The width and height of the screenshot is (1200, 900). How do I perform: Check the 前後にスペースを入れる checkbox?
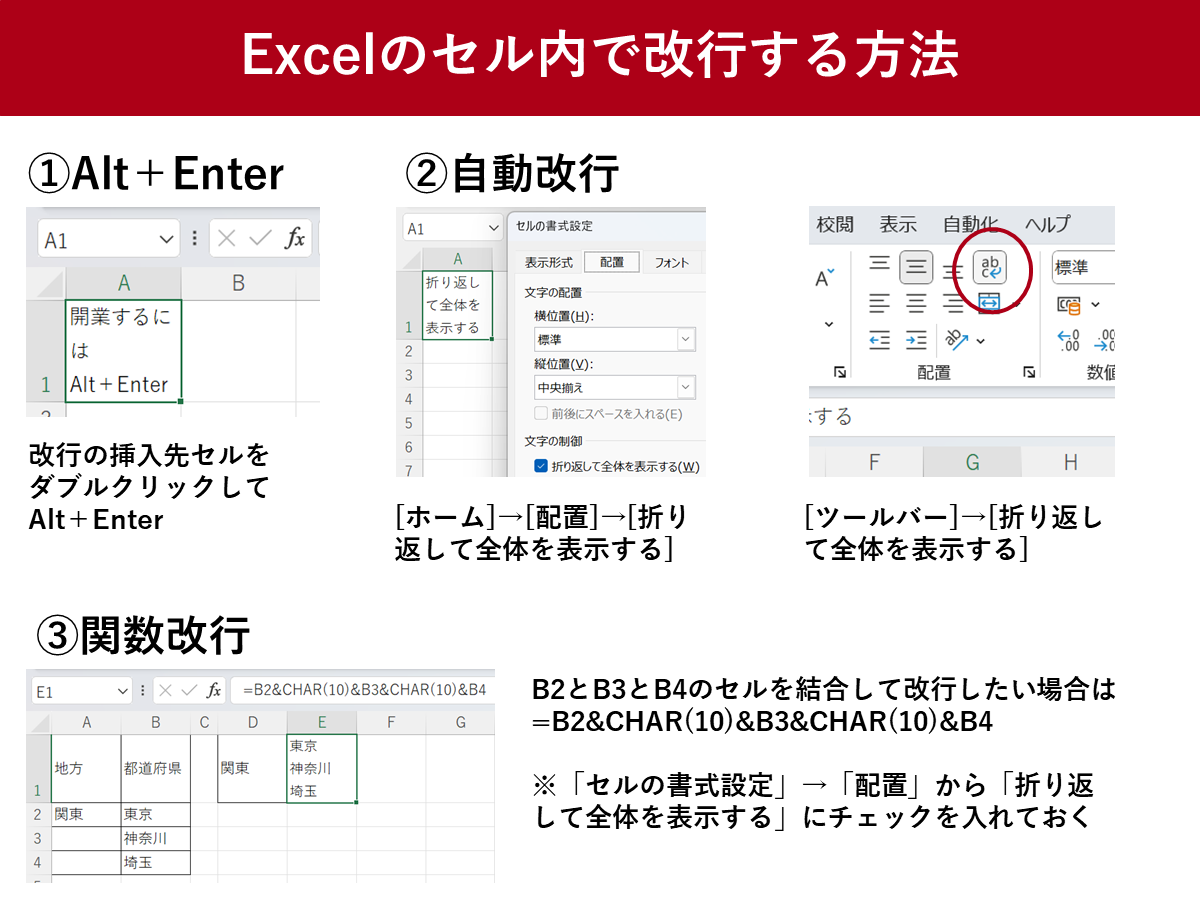pyautogui.click(x=541, y=413)
